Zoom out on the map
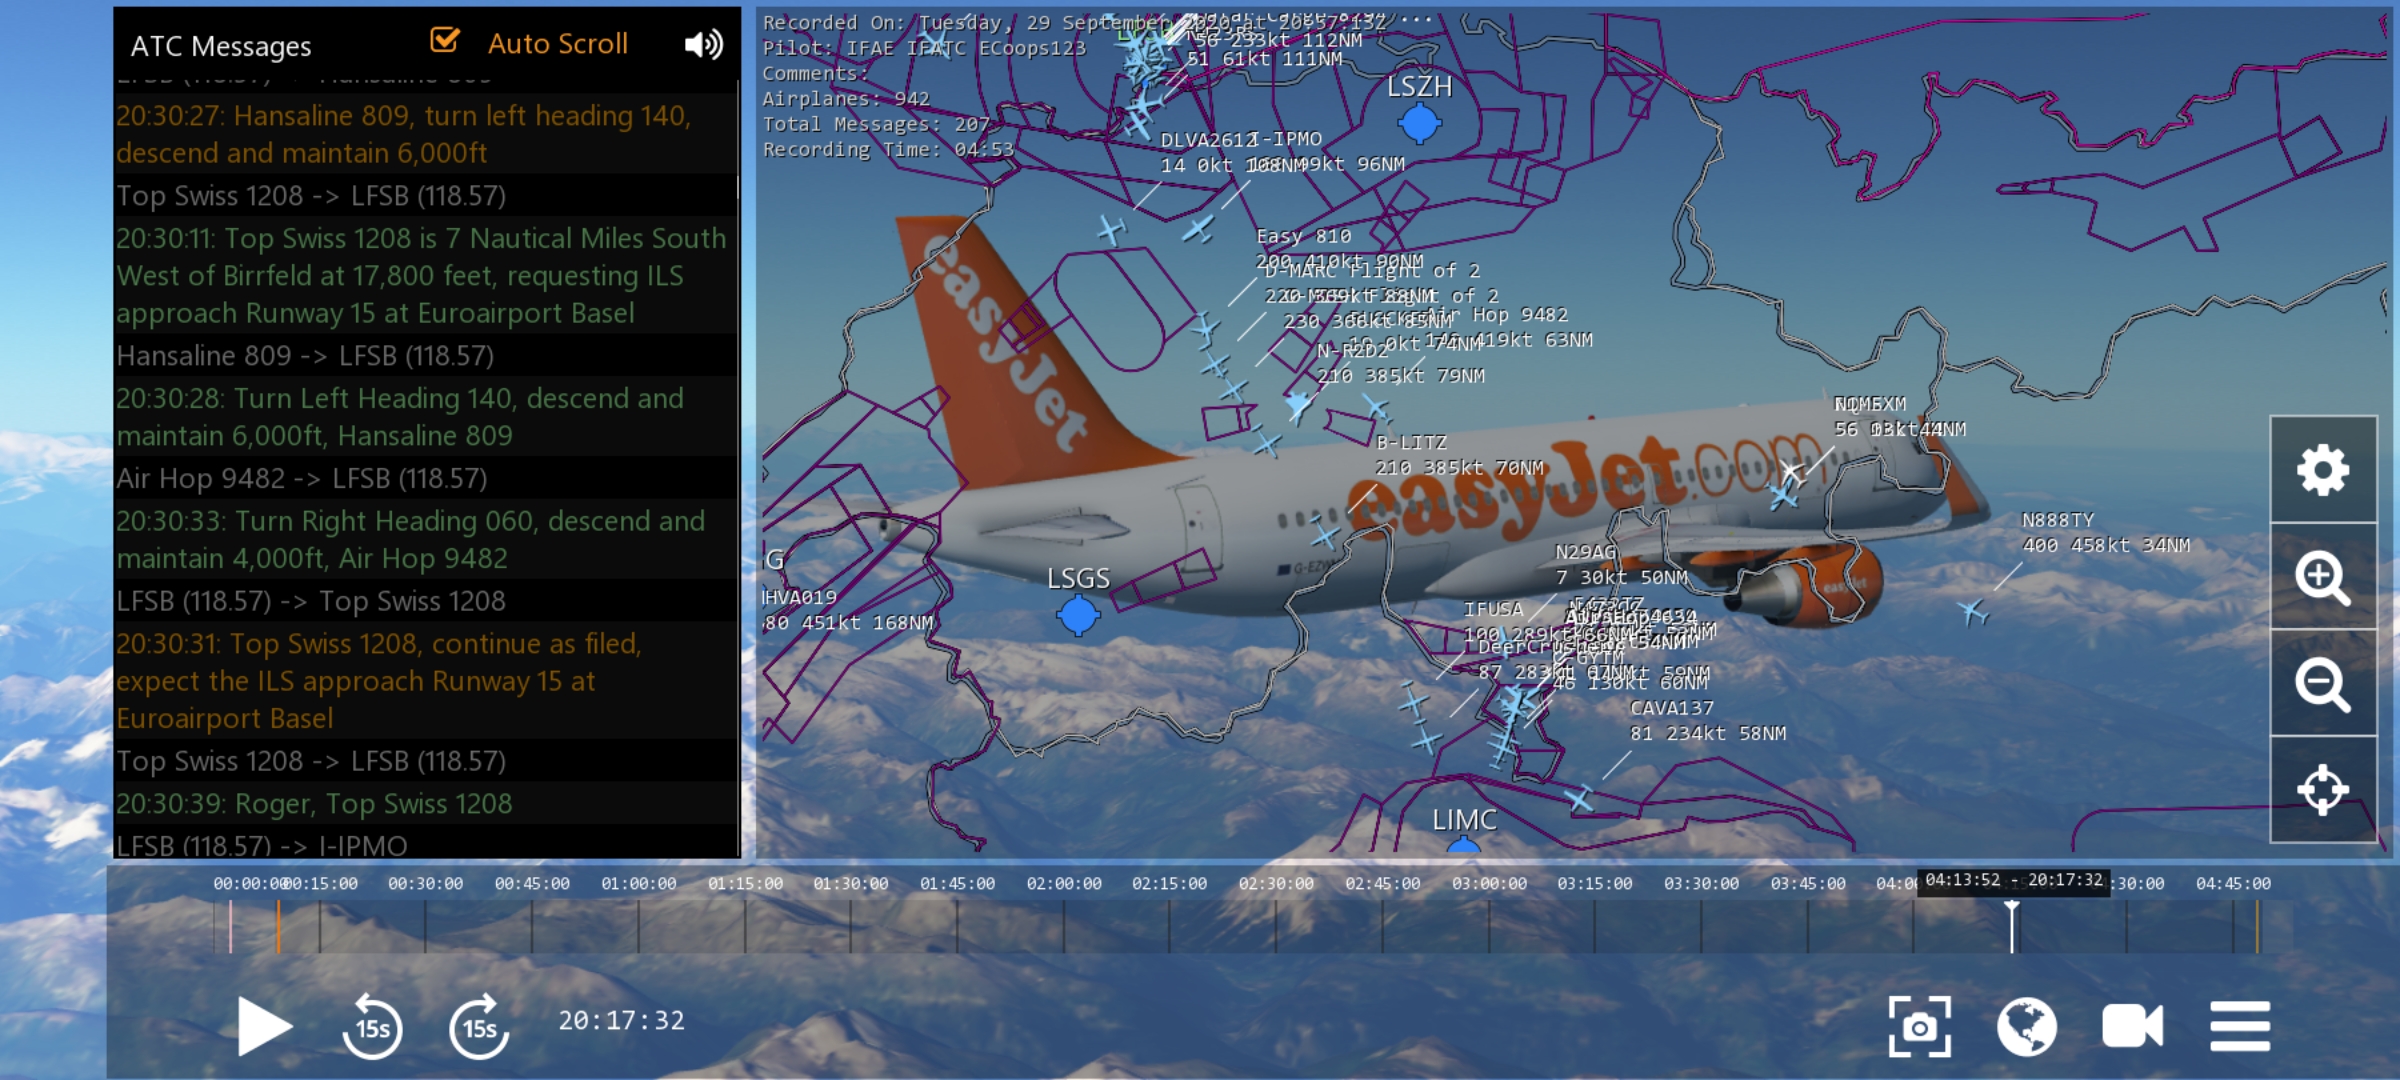Viewport: 2400px width, 1080px height. (2323, 684)
